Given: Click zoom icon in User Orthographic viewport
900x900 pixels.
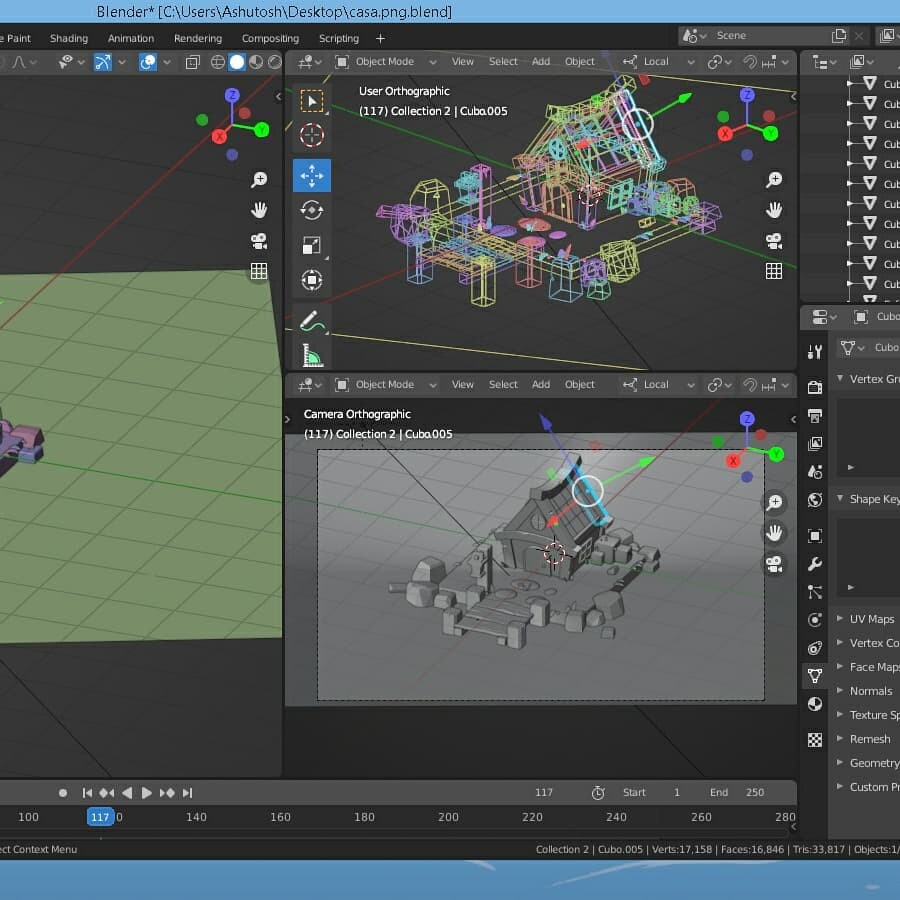Looking at the screenshot, I should pyautogui.click(x=774, y=180).
